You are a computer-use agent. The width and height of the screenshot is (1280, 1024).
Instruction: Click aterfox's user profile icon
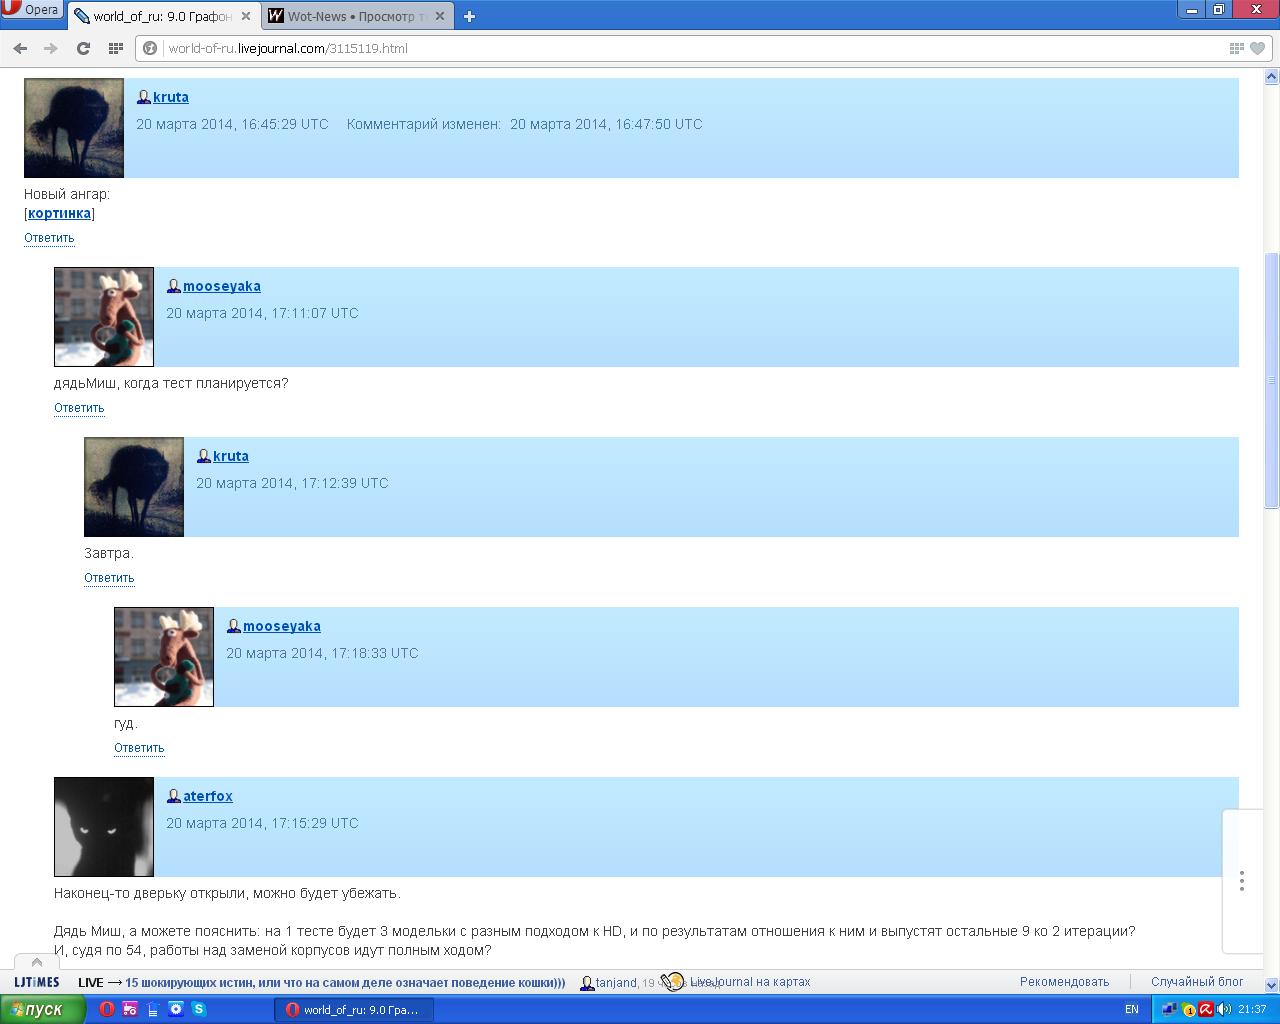[x=173, y=796]
